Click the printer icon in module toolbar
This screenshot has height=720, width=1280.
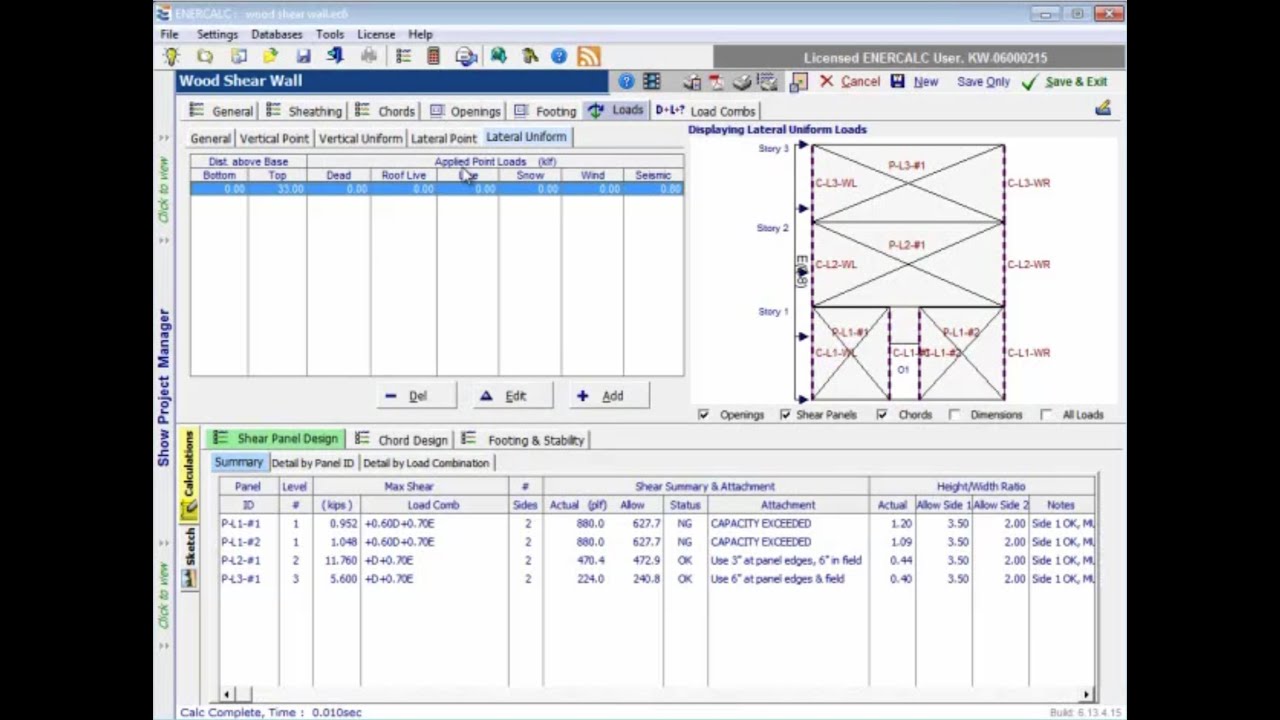pyautogui.click(x=741, y=82)
